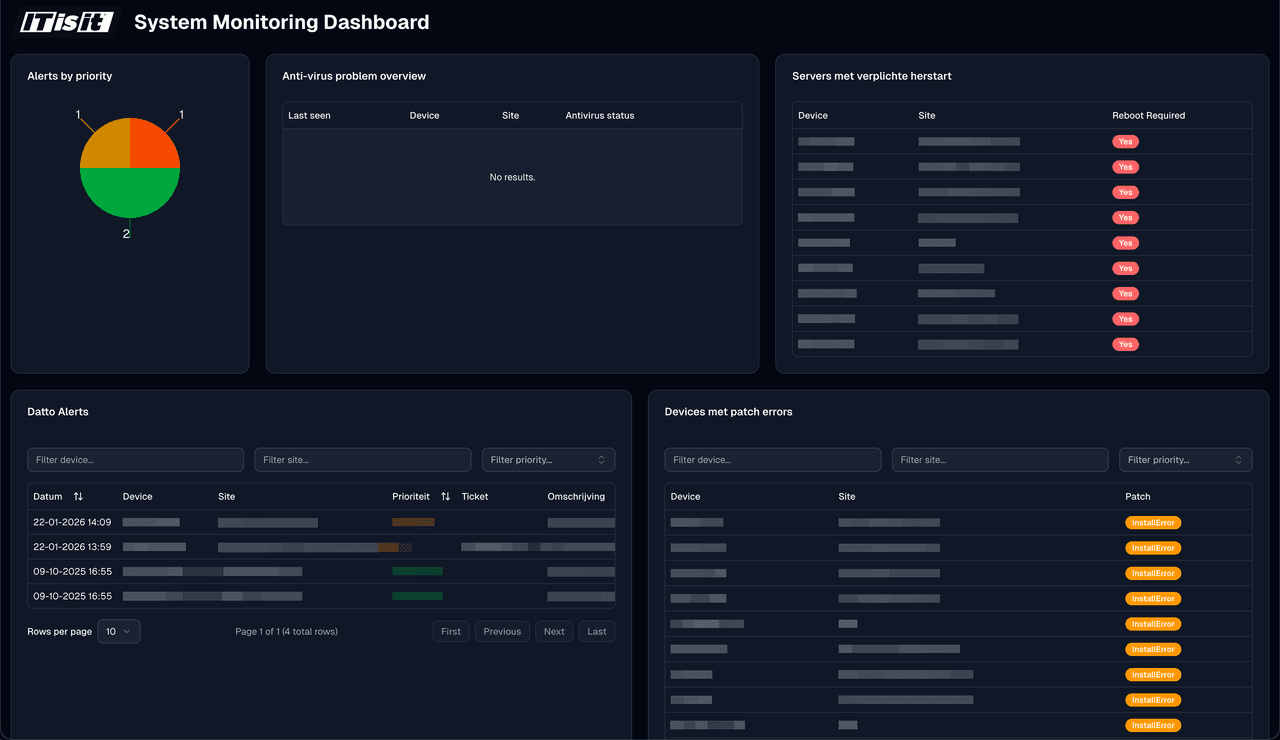This screenshot has height=740, width=1280.
Task: Click the ITisit logo
Action: tap(66, 22)
